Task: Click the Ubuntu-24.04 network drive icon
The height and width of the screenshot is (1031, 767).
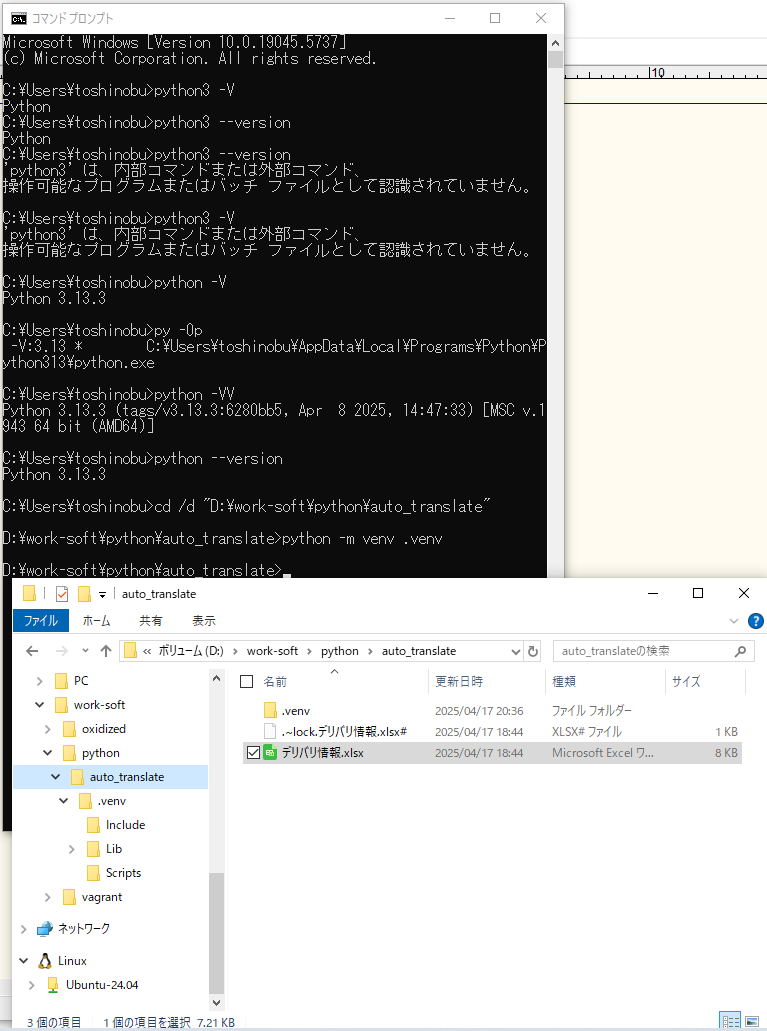Action: click(53, 985)
